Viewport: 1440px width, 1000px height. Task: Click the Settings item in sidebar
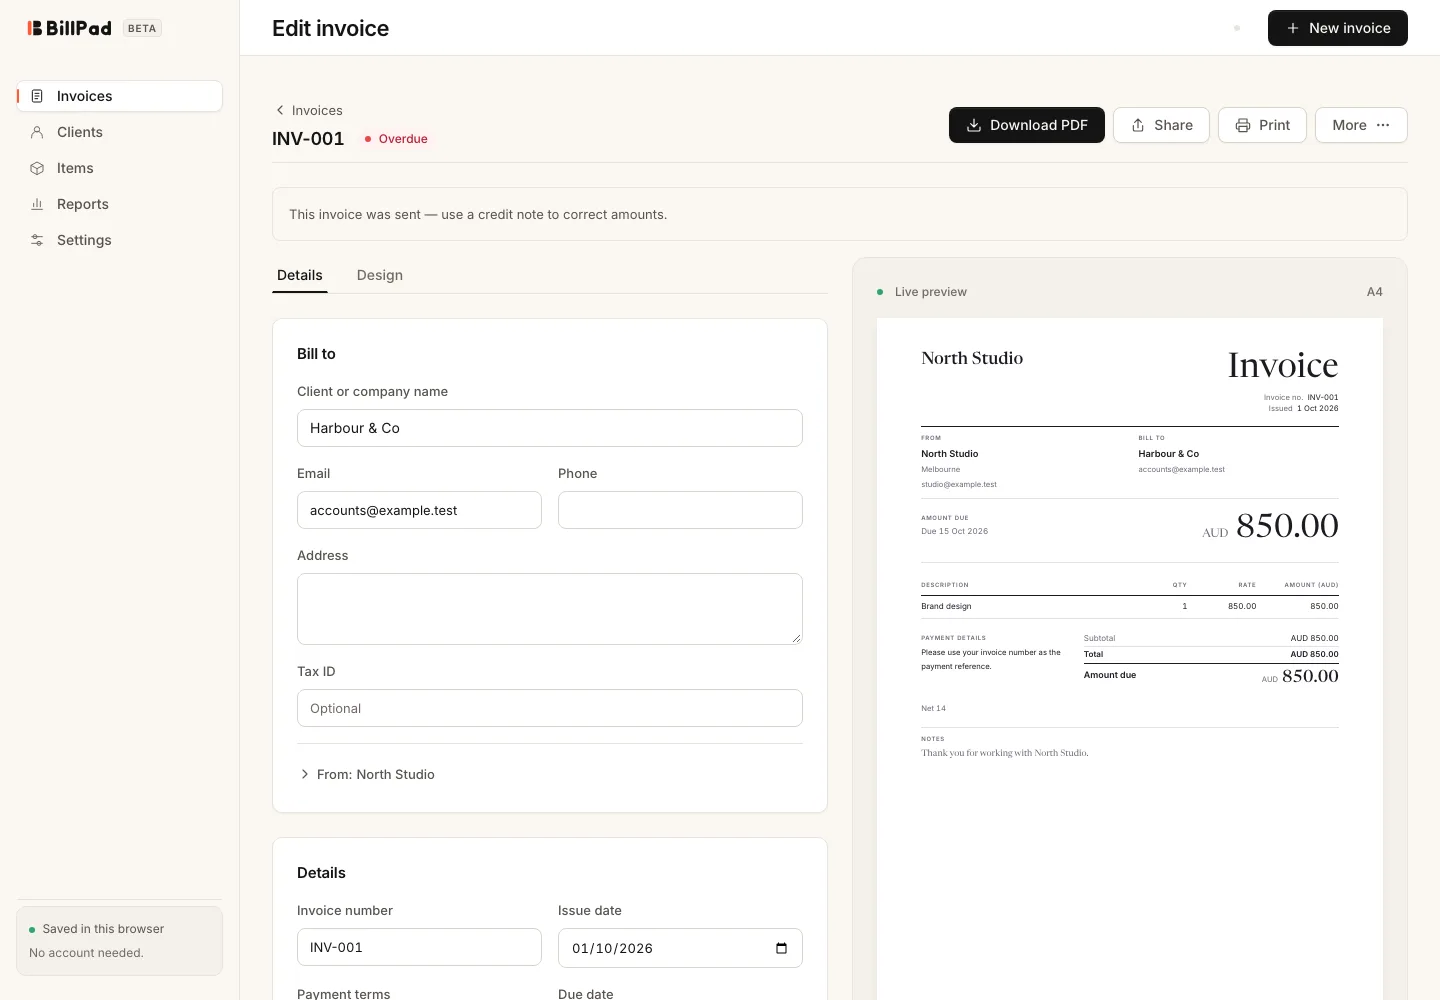coord(120,240)
